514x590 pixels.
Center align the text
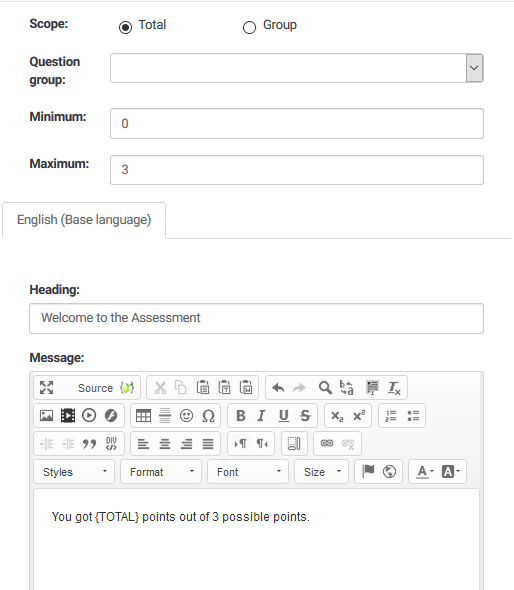[165, 444]
